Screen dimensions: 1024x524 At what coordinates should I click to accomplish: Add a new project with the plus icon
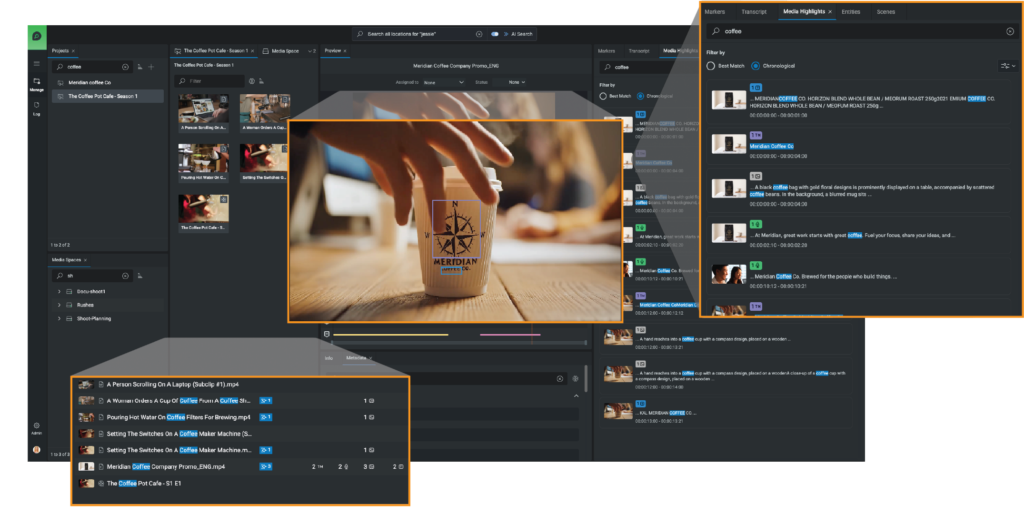(x=152, y=67)
